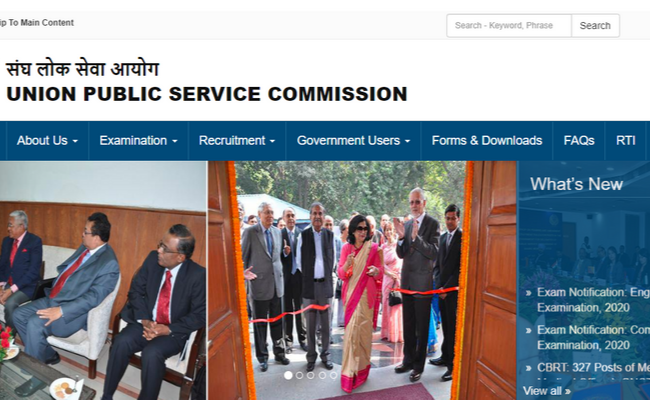Select the third carousel slide dot
Screen dimensions: 650x400
[311, 375]
